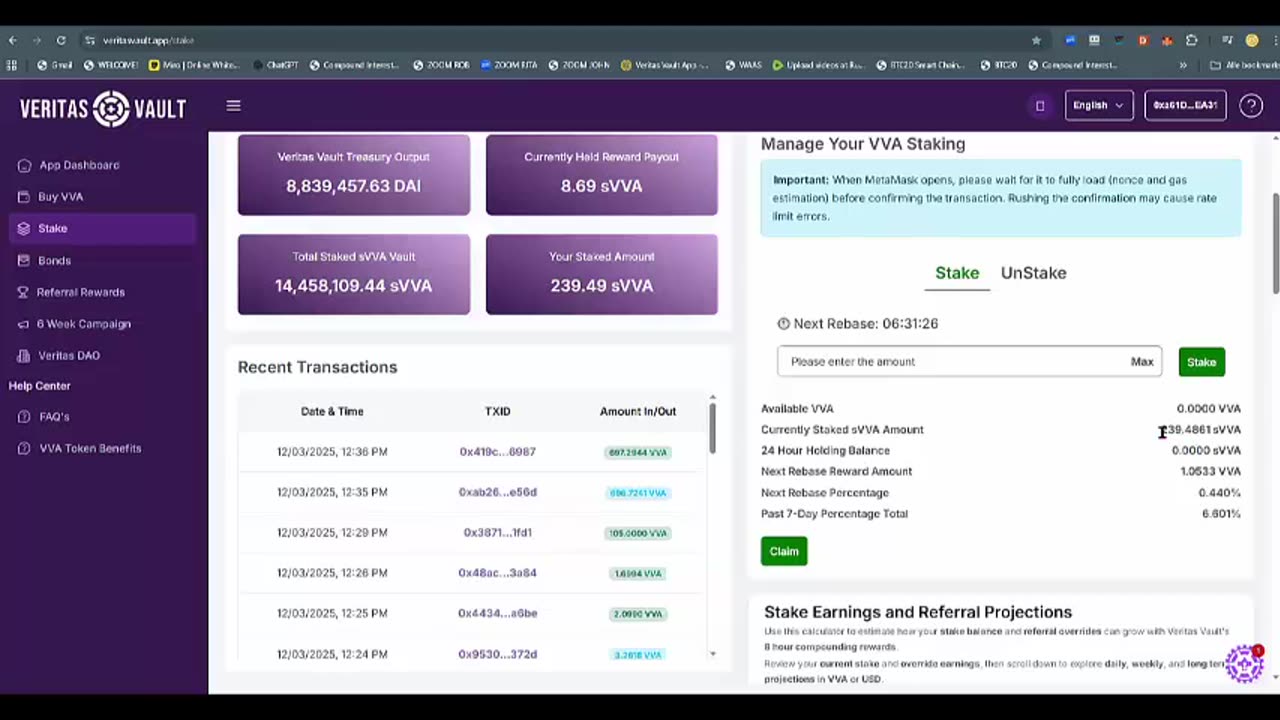Click the Your Staked Amount card
The image size is (1280, 720).
click(601, 274)
